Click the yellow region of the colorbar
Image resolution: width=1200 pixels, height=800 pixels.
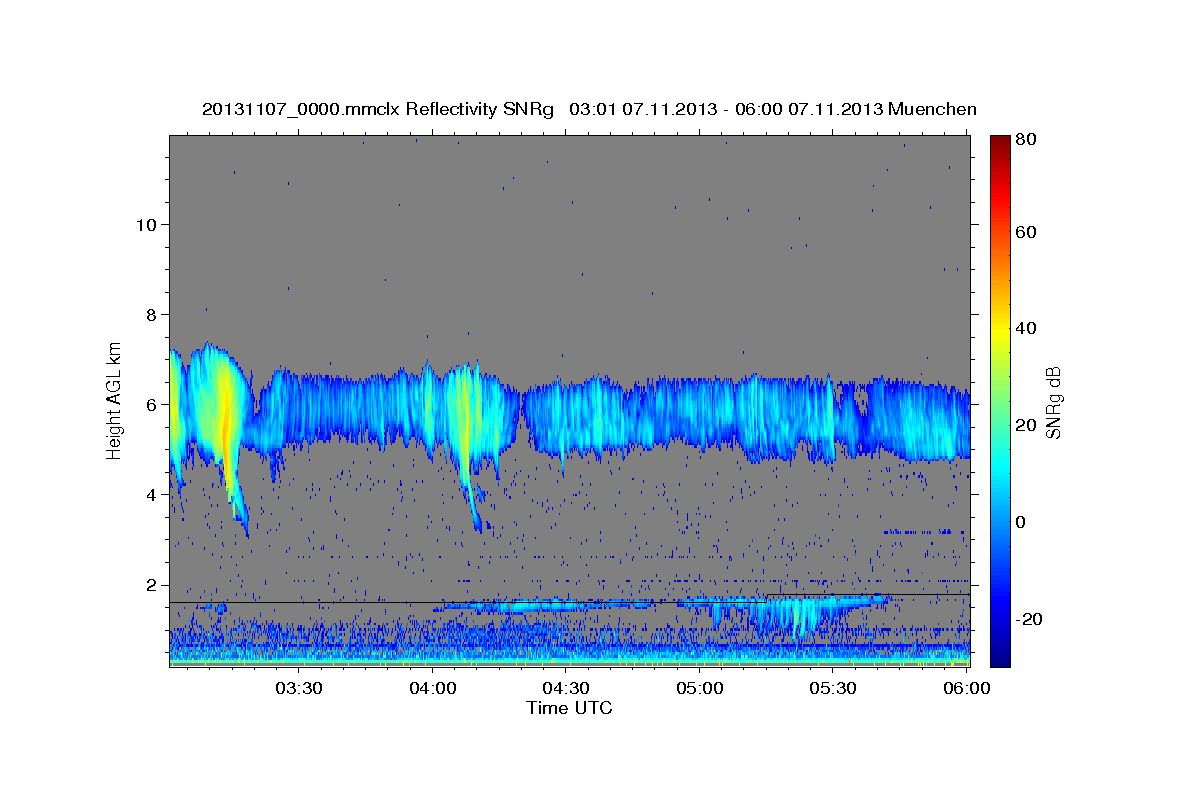1000,330
